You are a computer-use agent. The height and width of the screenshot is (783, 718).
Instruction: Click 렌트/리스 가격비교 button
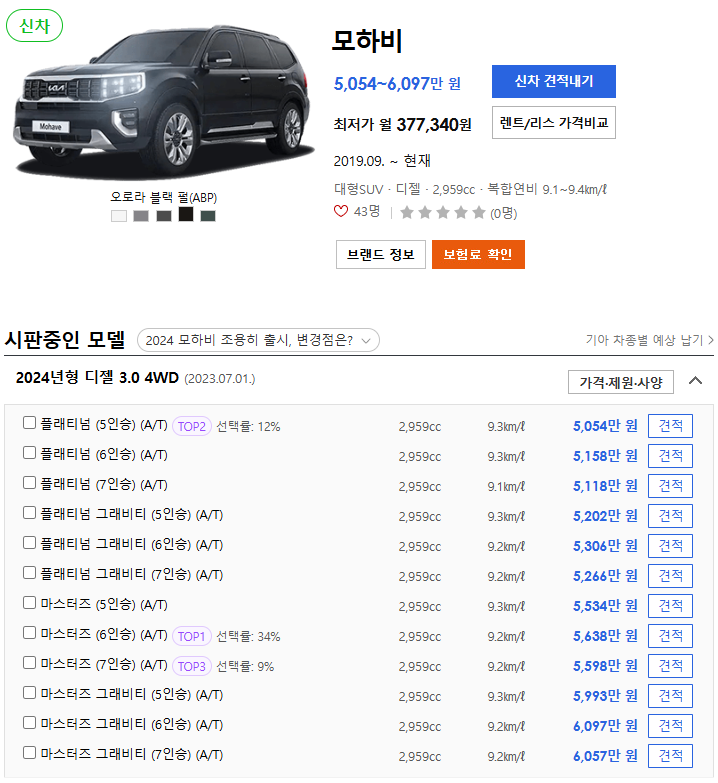554,122
